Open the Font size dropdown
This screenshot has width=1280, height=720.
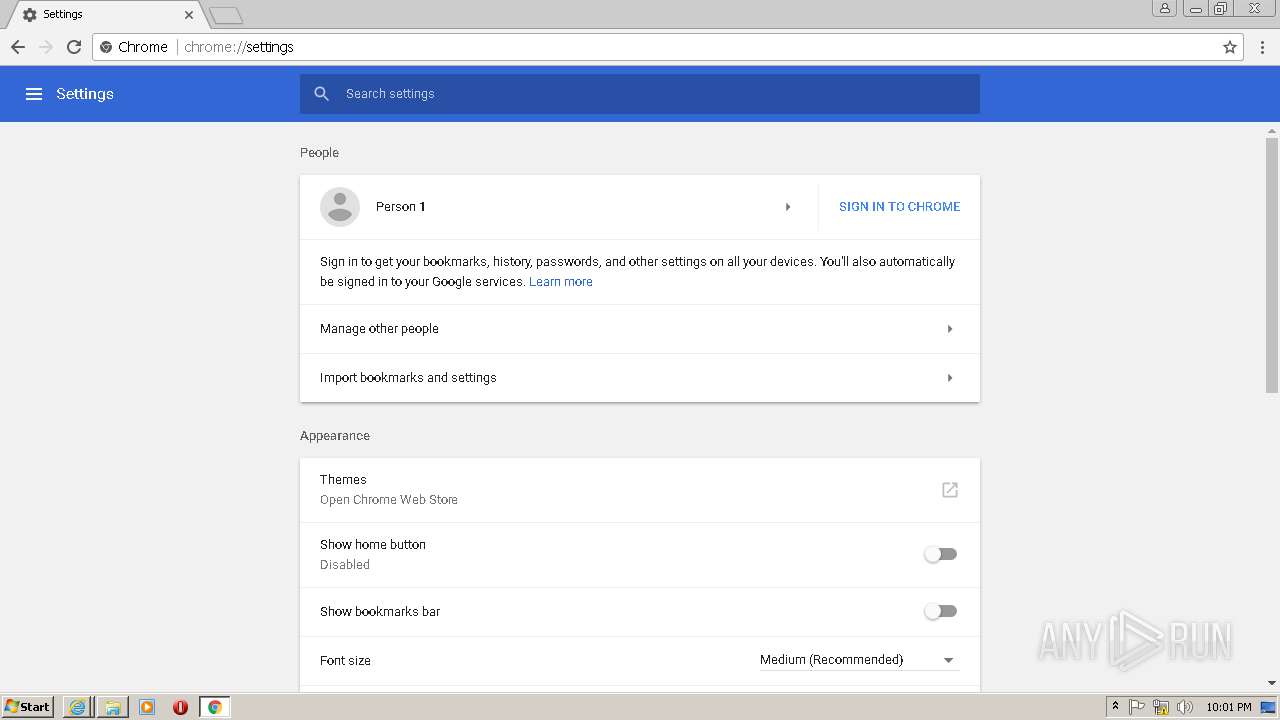tap(859, 660)
